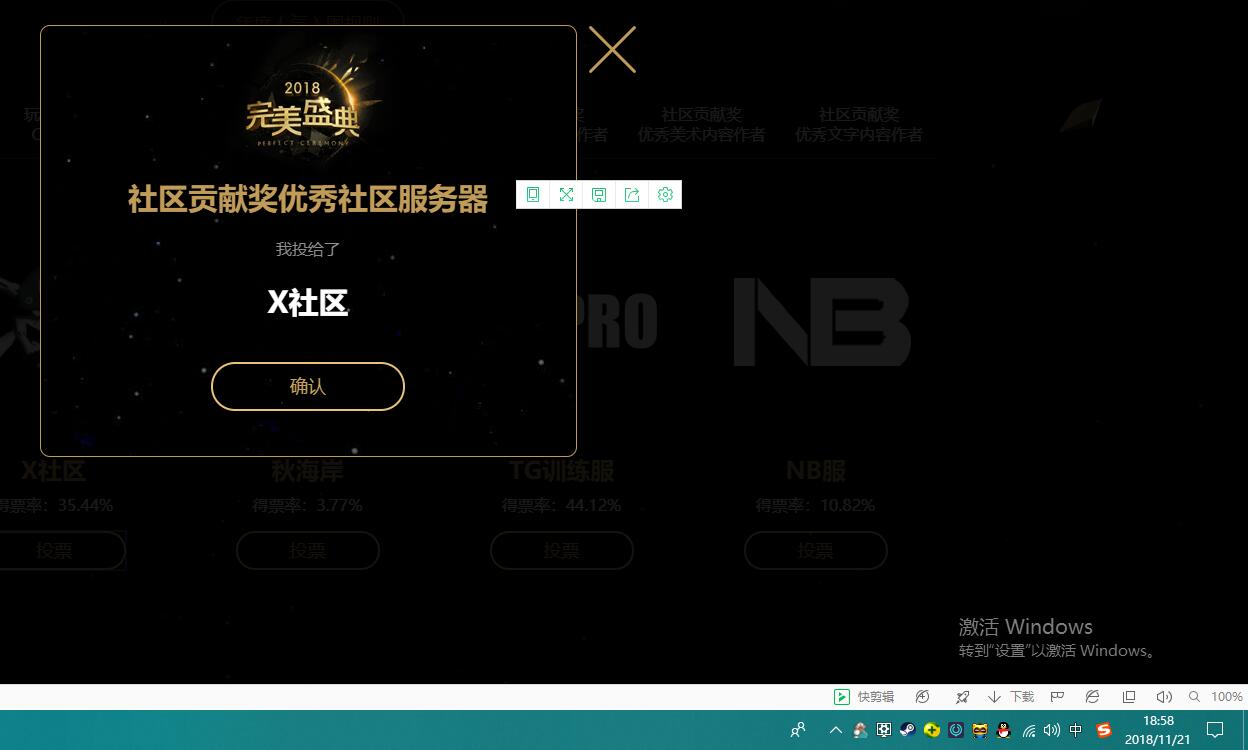Open the Wi-Fi network list from the tray

(1028, 731)
